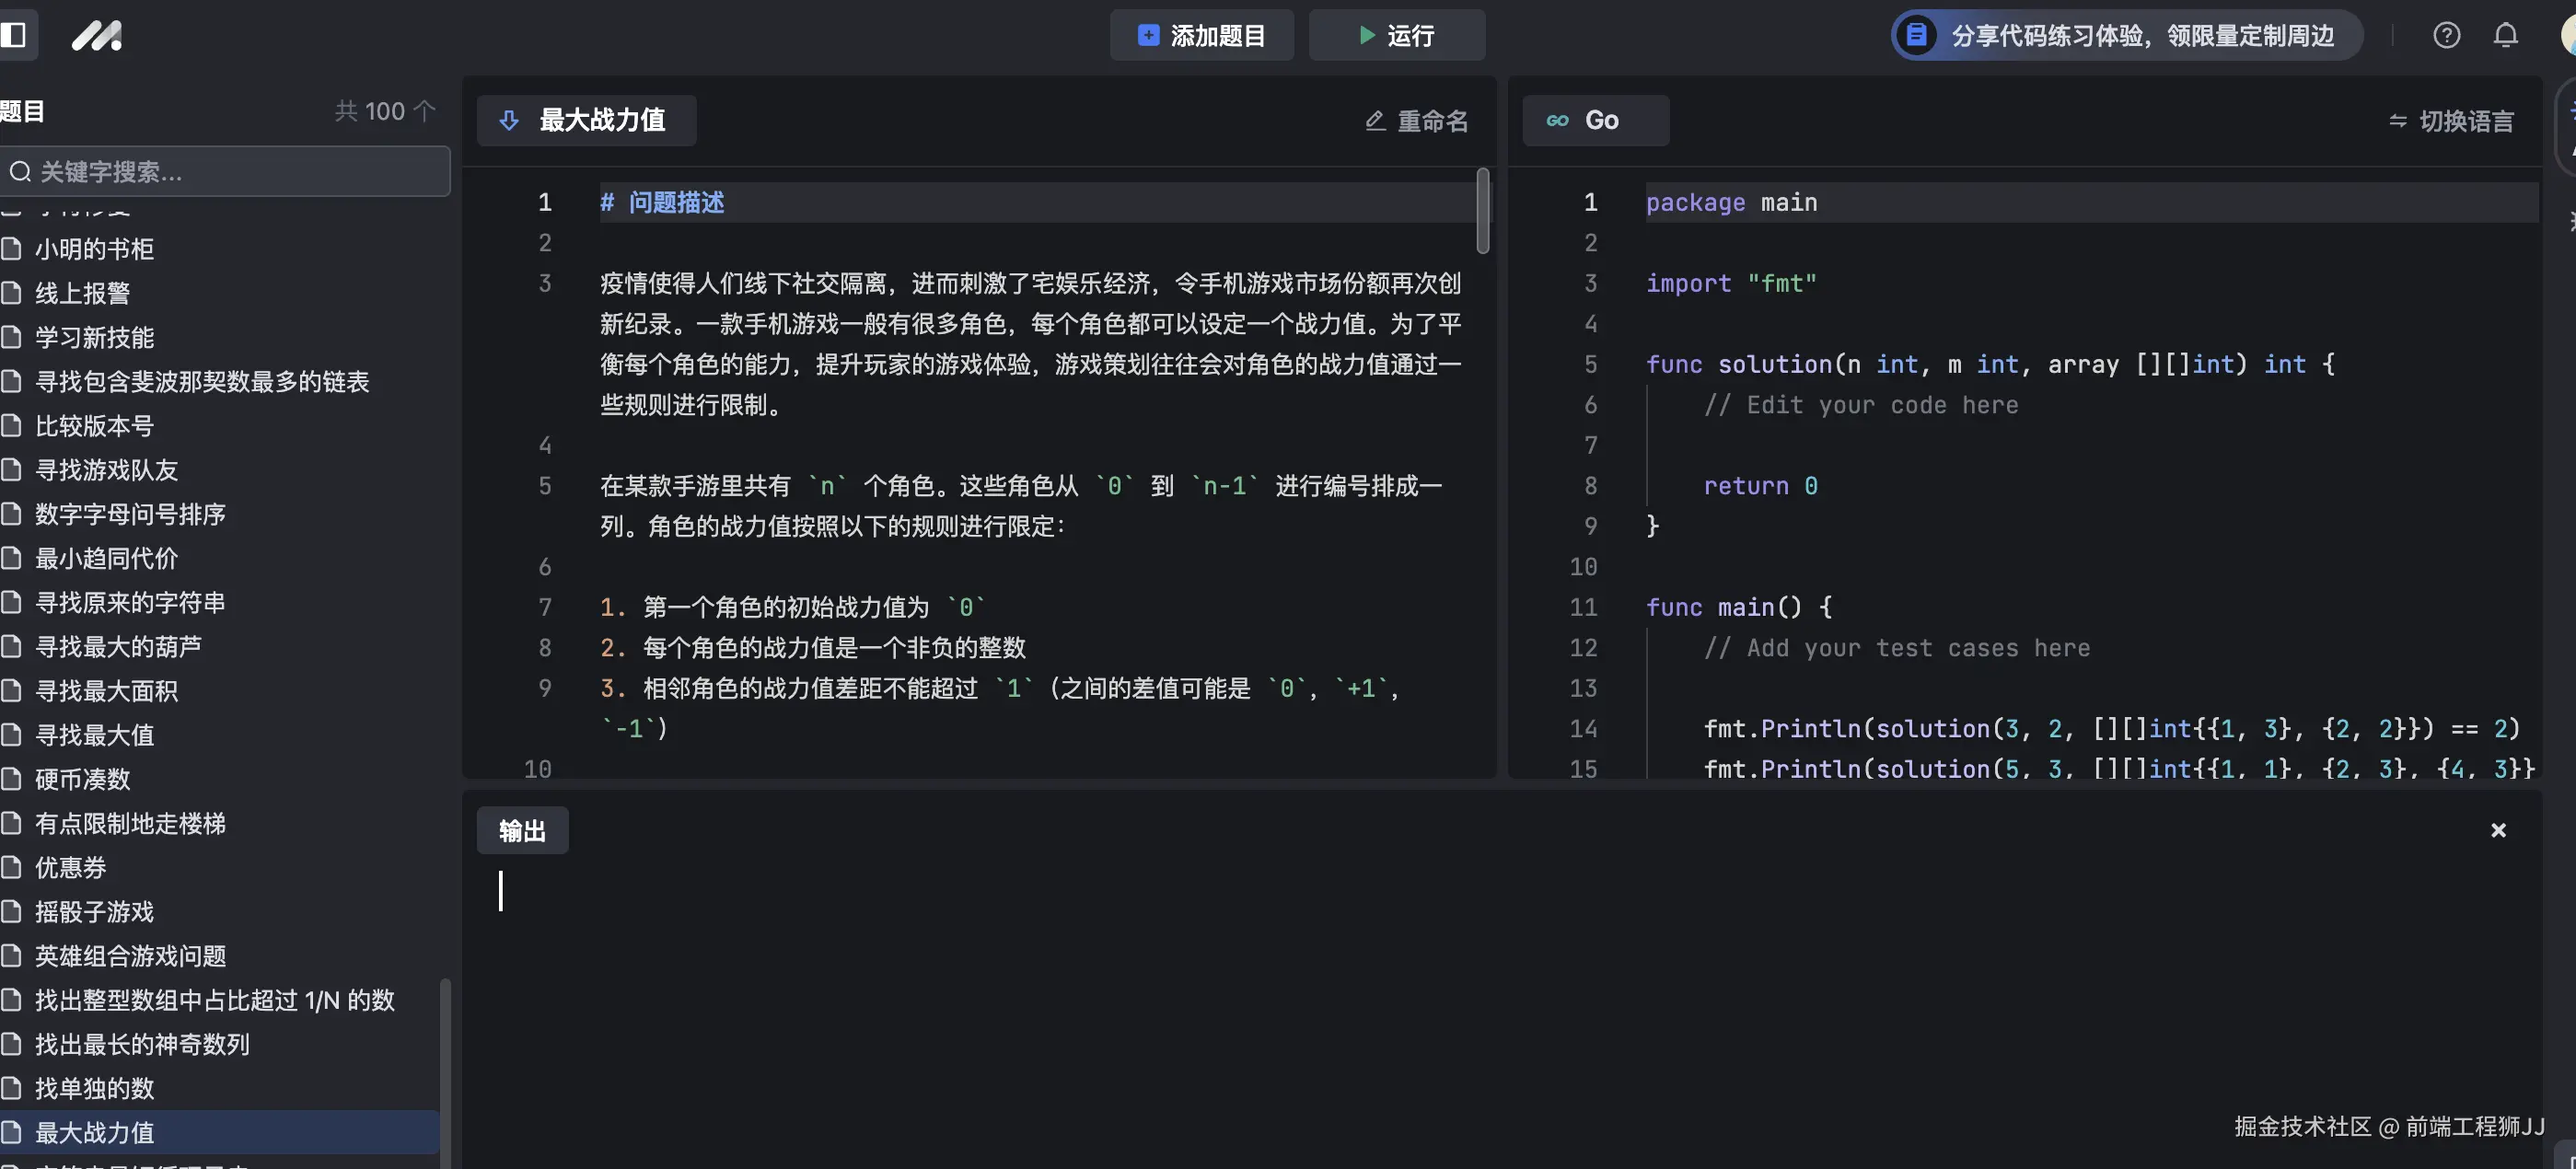
Task: Open the 分享代码练习体验 share banner
Action: (x=2123, y=35)
